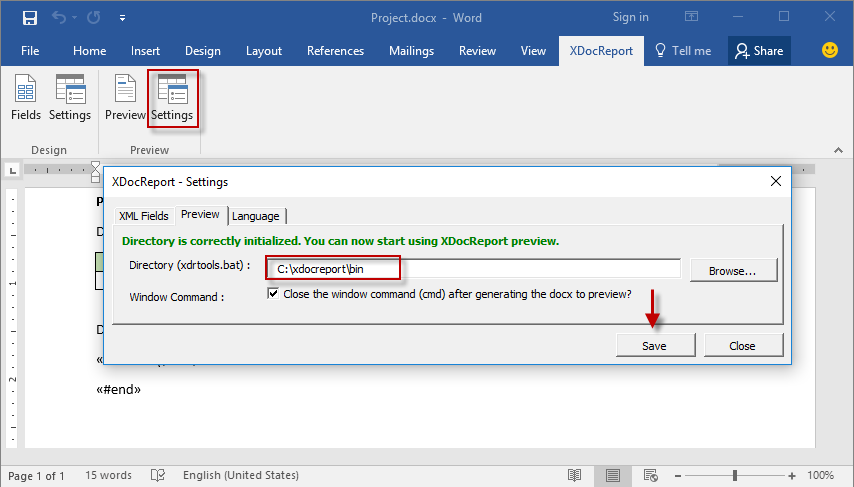Click the Close button in Settings dialog

[742, 345]
